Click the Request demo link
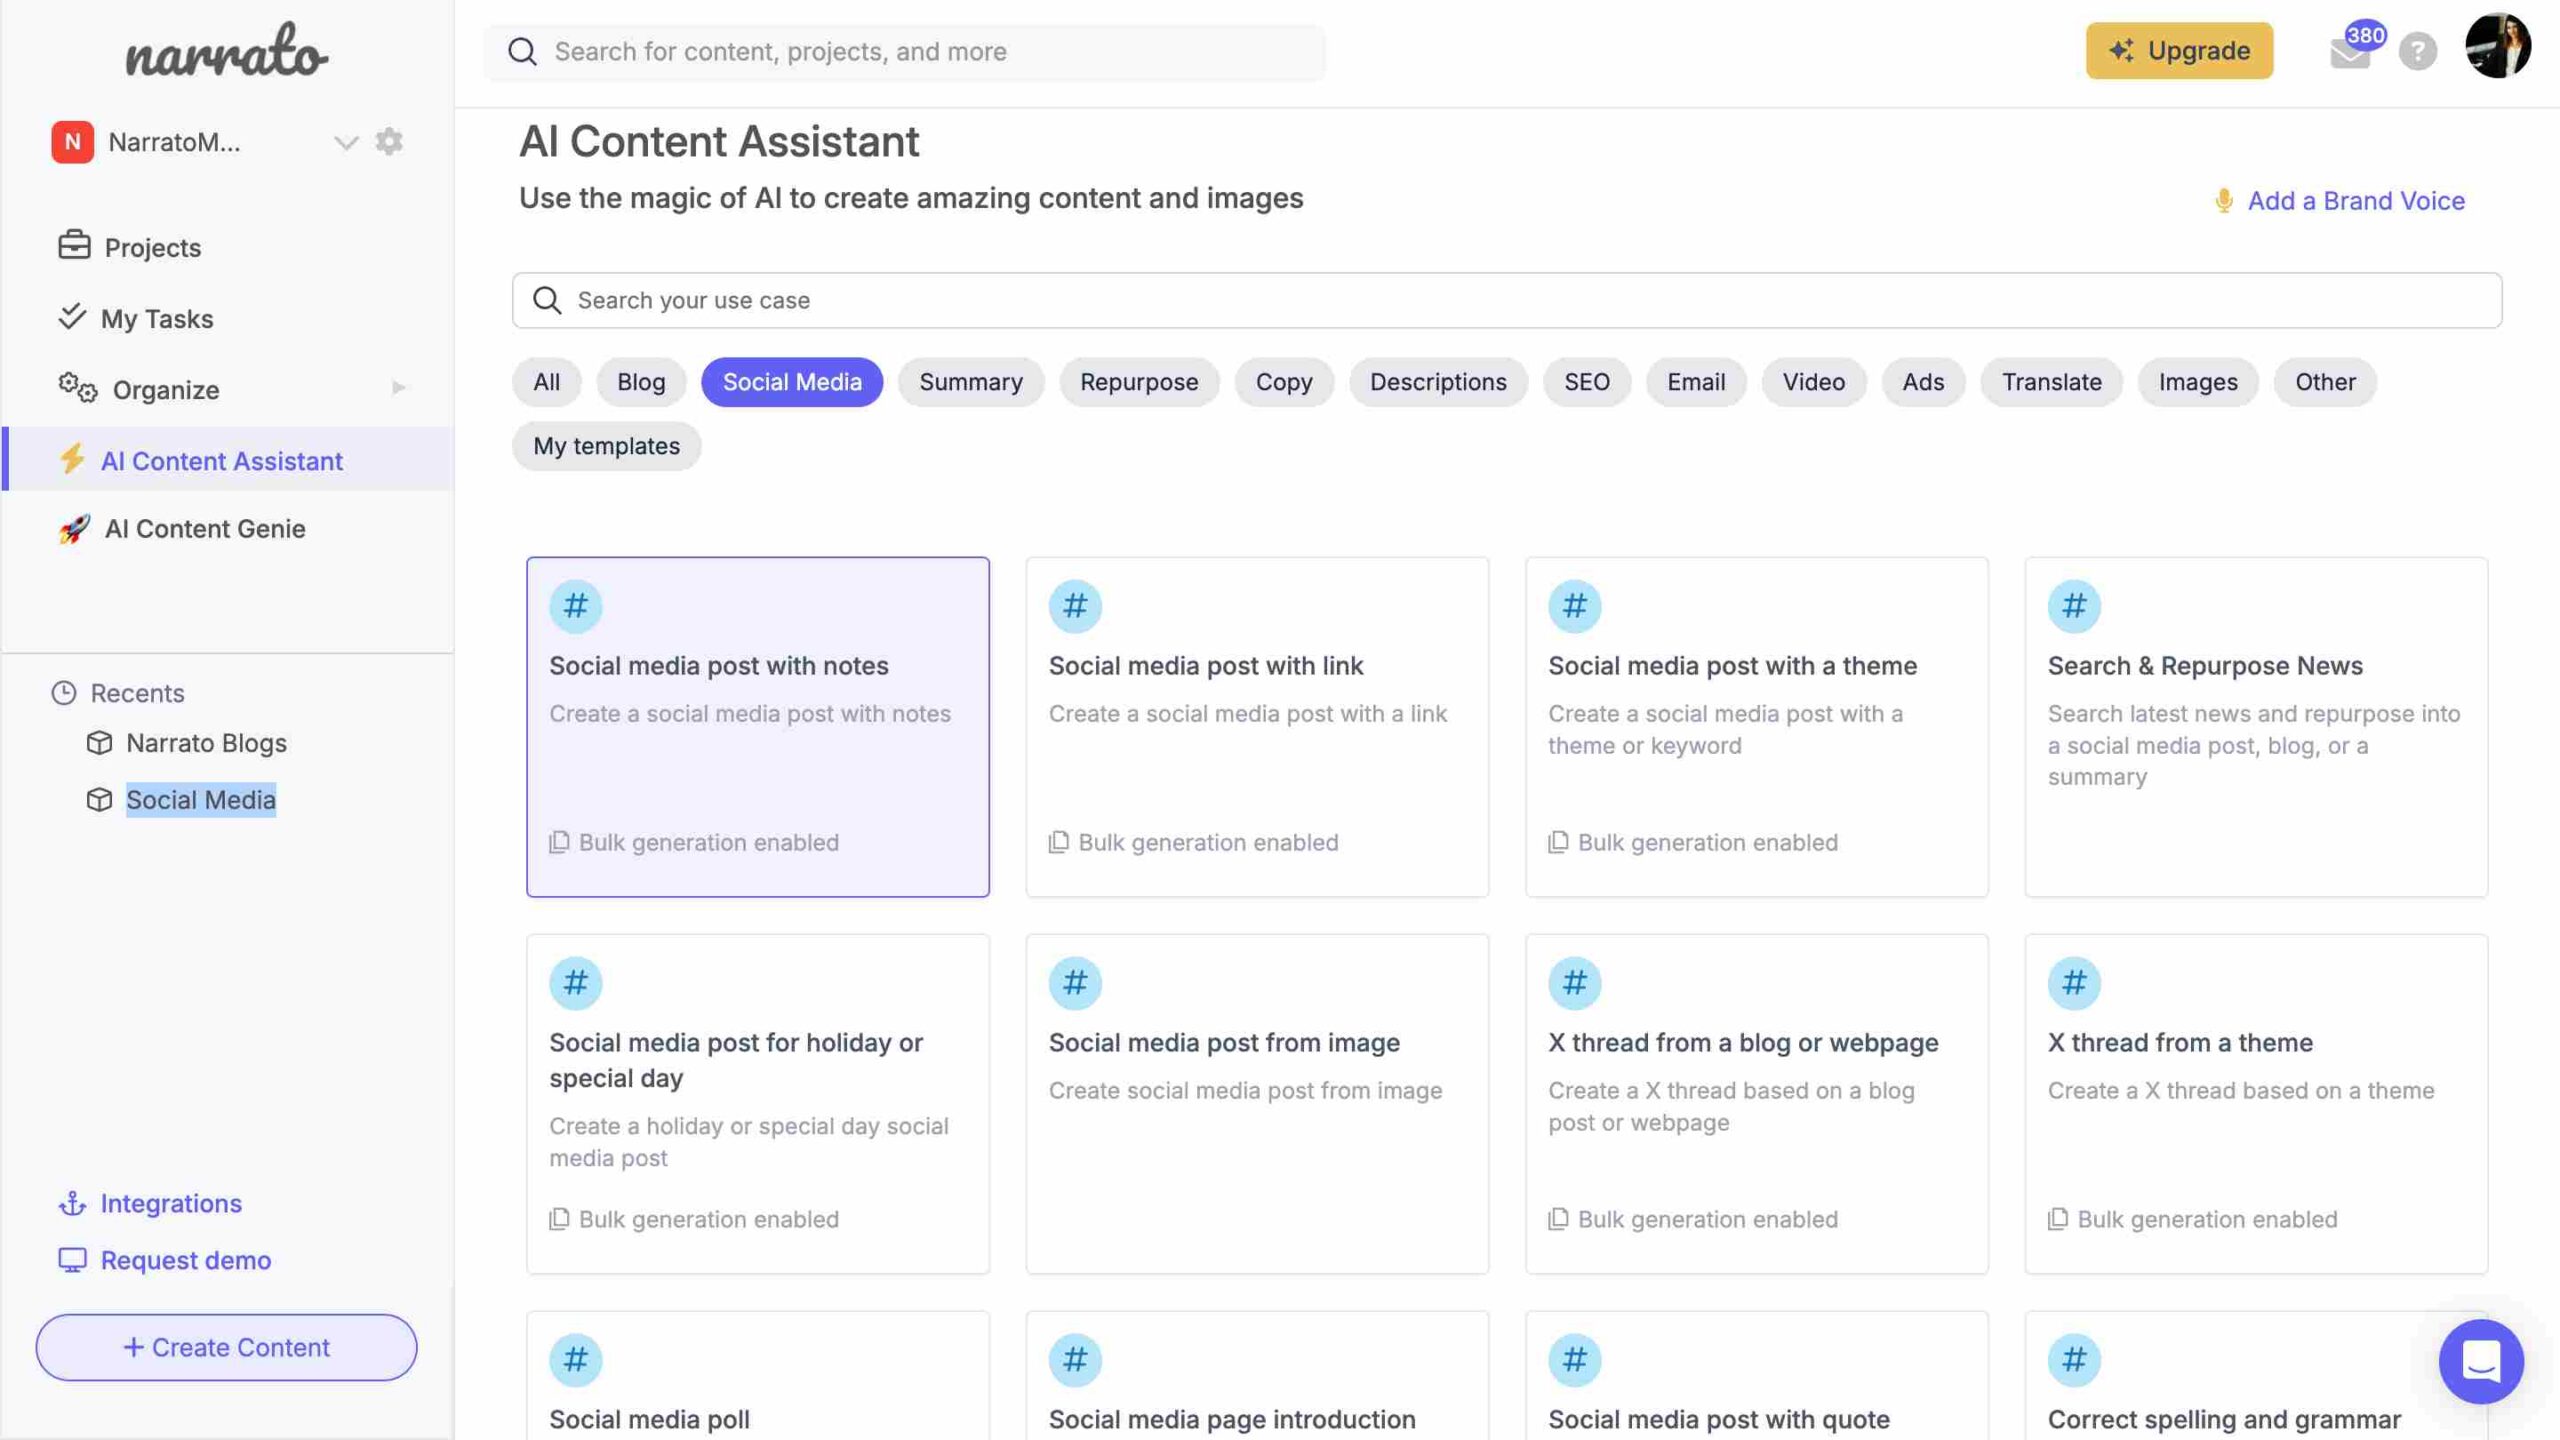This screenshot has width=2560, height=1440. pos(185,1261)
